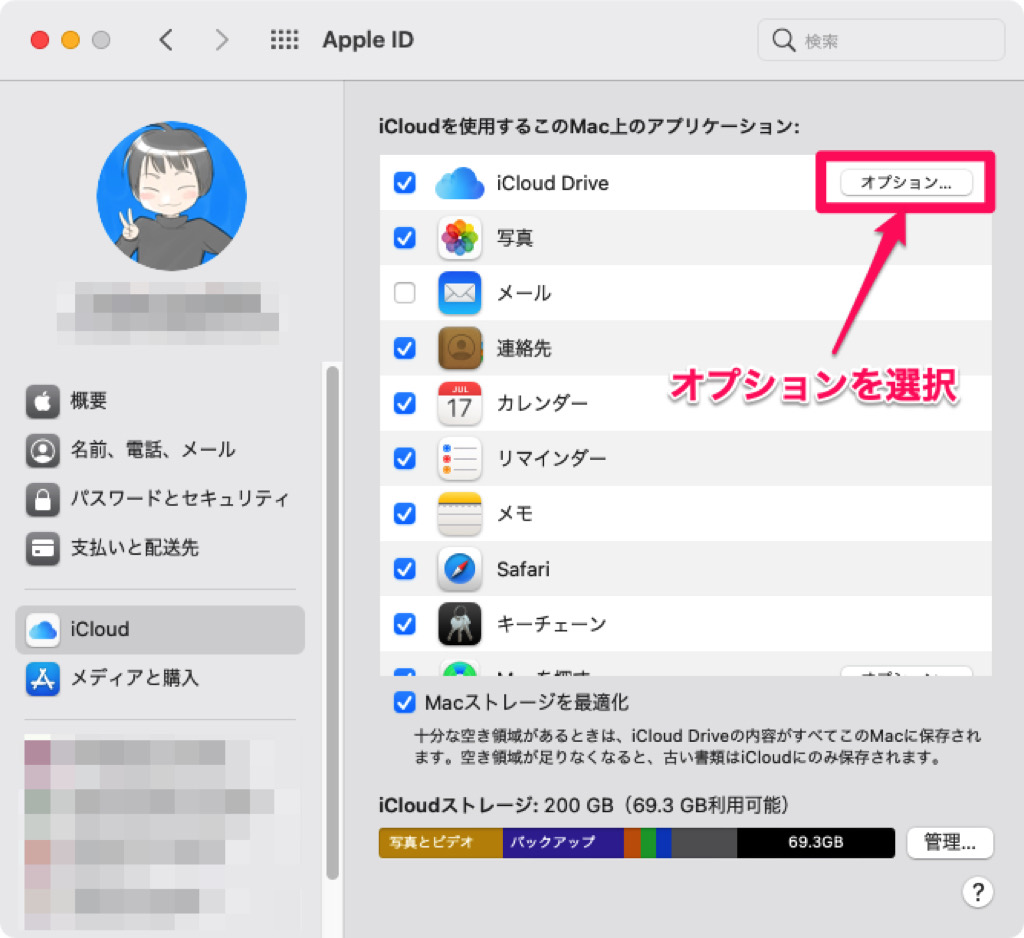The image size is (1024, 938).
Task: Uncheck Macストレージを最適化
Action: (x=405, y=703)
